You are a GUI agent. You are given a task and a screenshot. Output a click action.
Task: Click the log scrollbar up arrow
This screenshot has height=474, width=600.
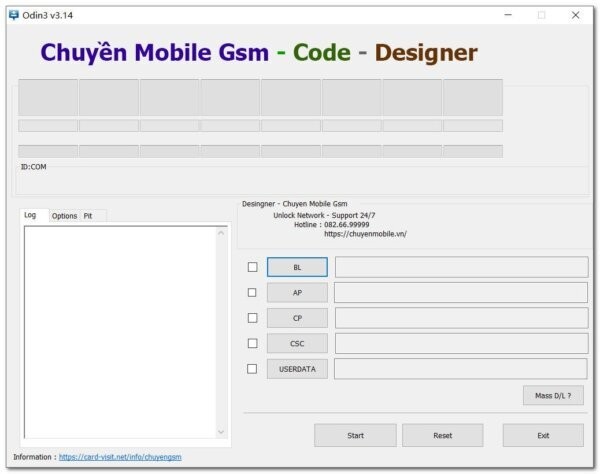[221, 233]
